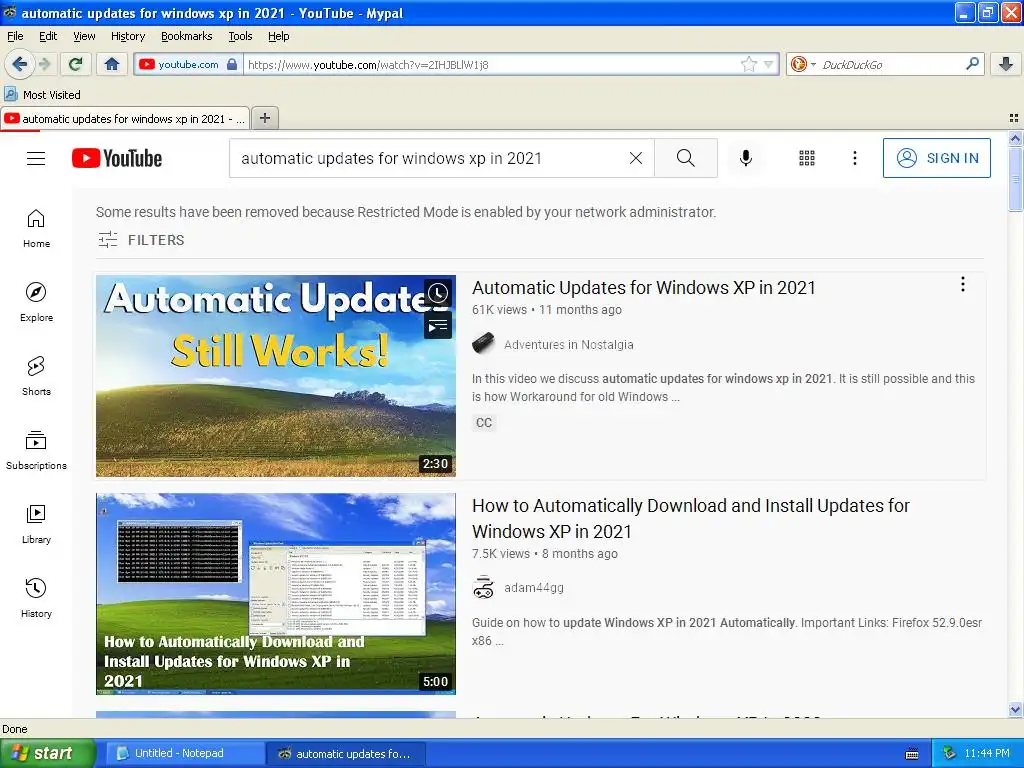
Task: Open the Tools menu
Action: click(x=240, y=36)
